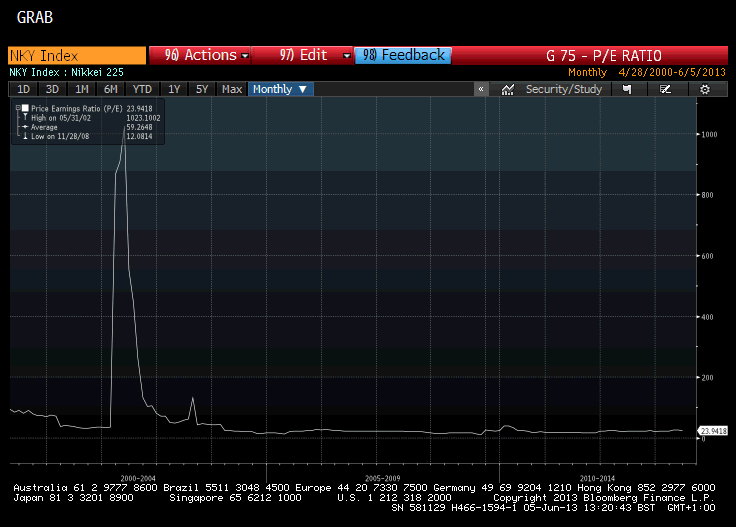
Task: Open chart settings gear icon
Action: click(x=705, y=89)
